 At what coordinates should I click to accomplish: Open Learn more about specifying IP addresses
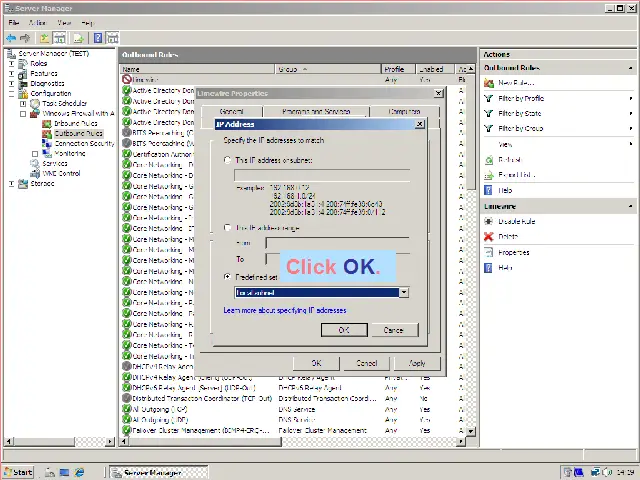pos(285,311)
